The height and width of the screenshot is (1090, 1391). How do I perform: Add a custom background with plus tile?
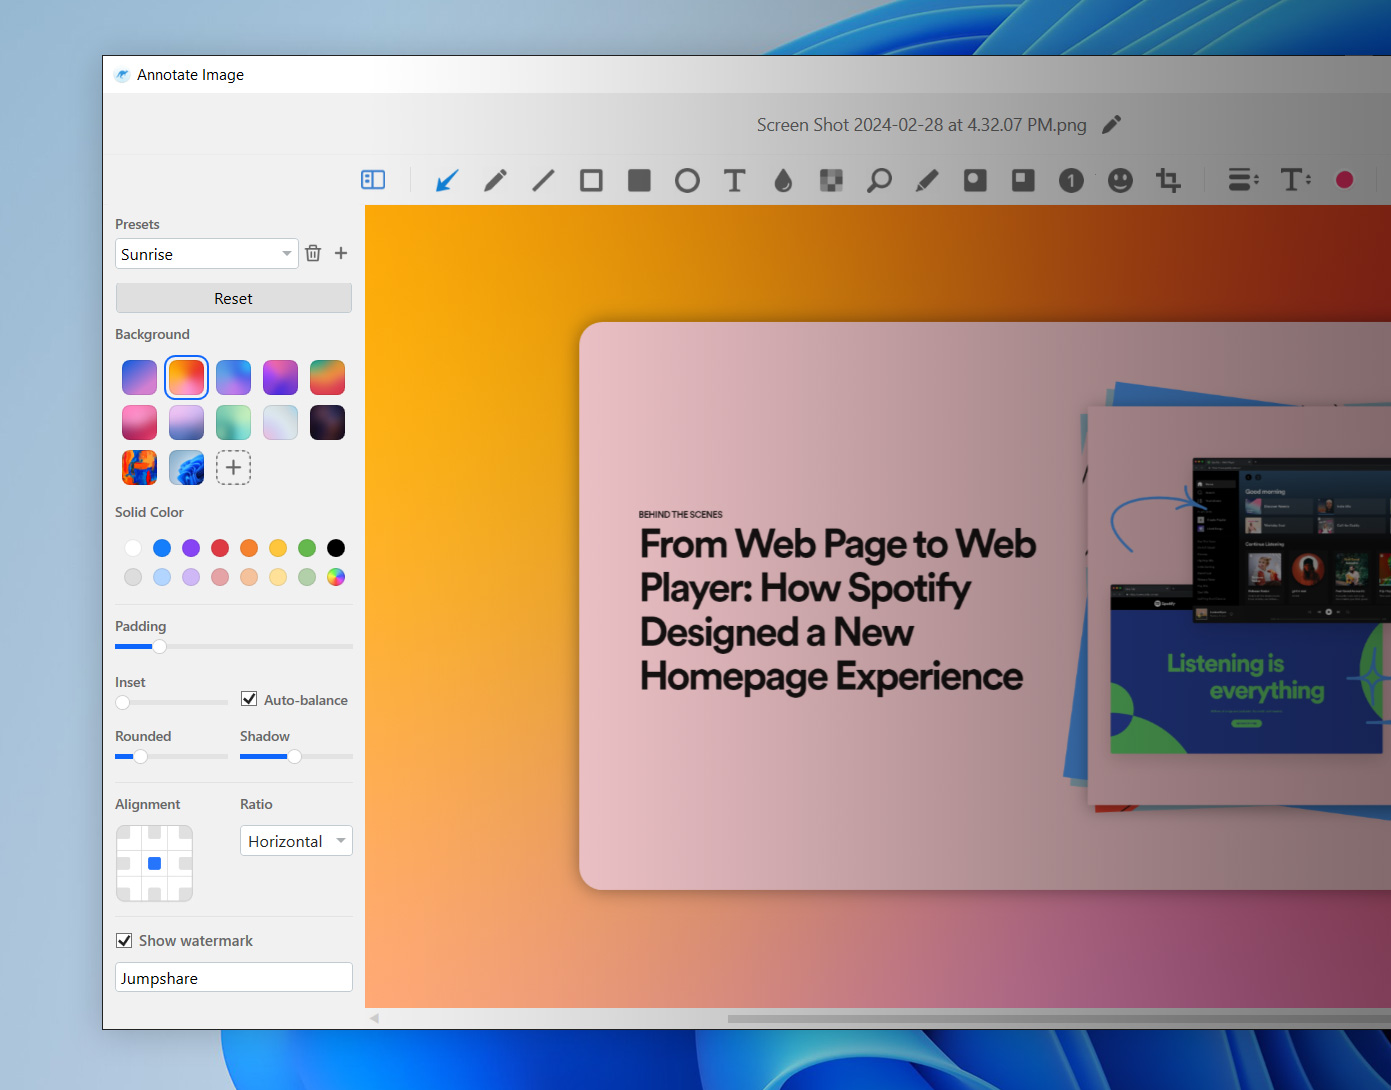point(233,467)
